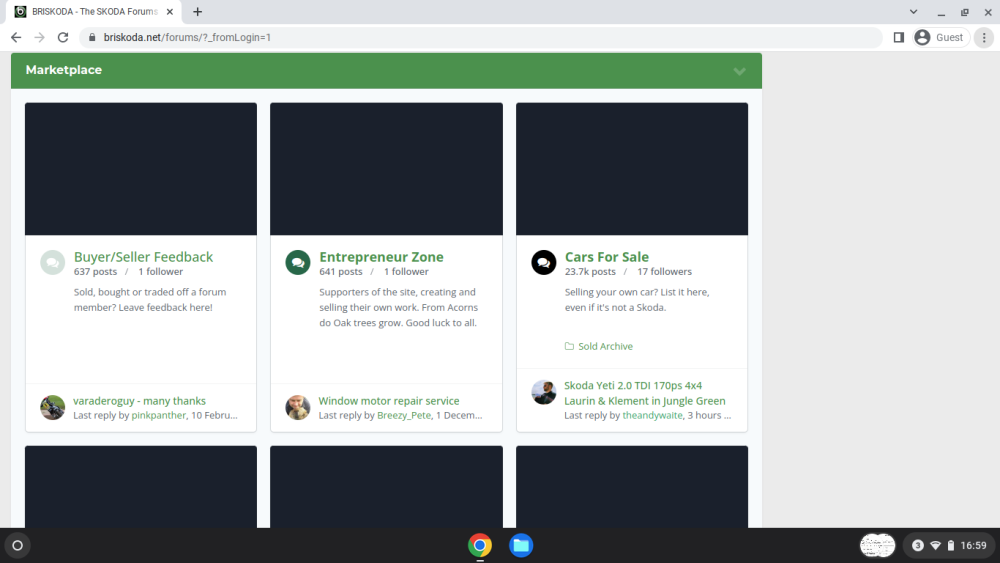Screen dimensions: 1000x563
Task: Open the ChromeOS launcher circle
Action: [18, 545]
